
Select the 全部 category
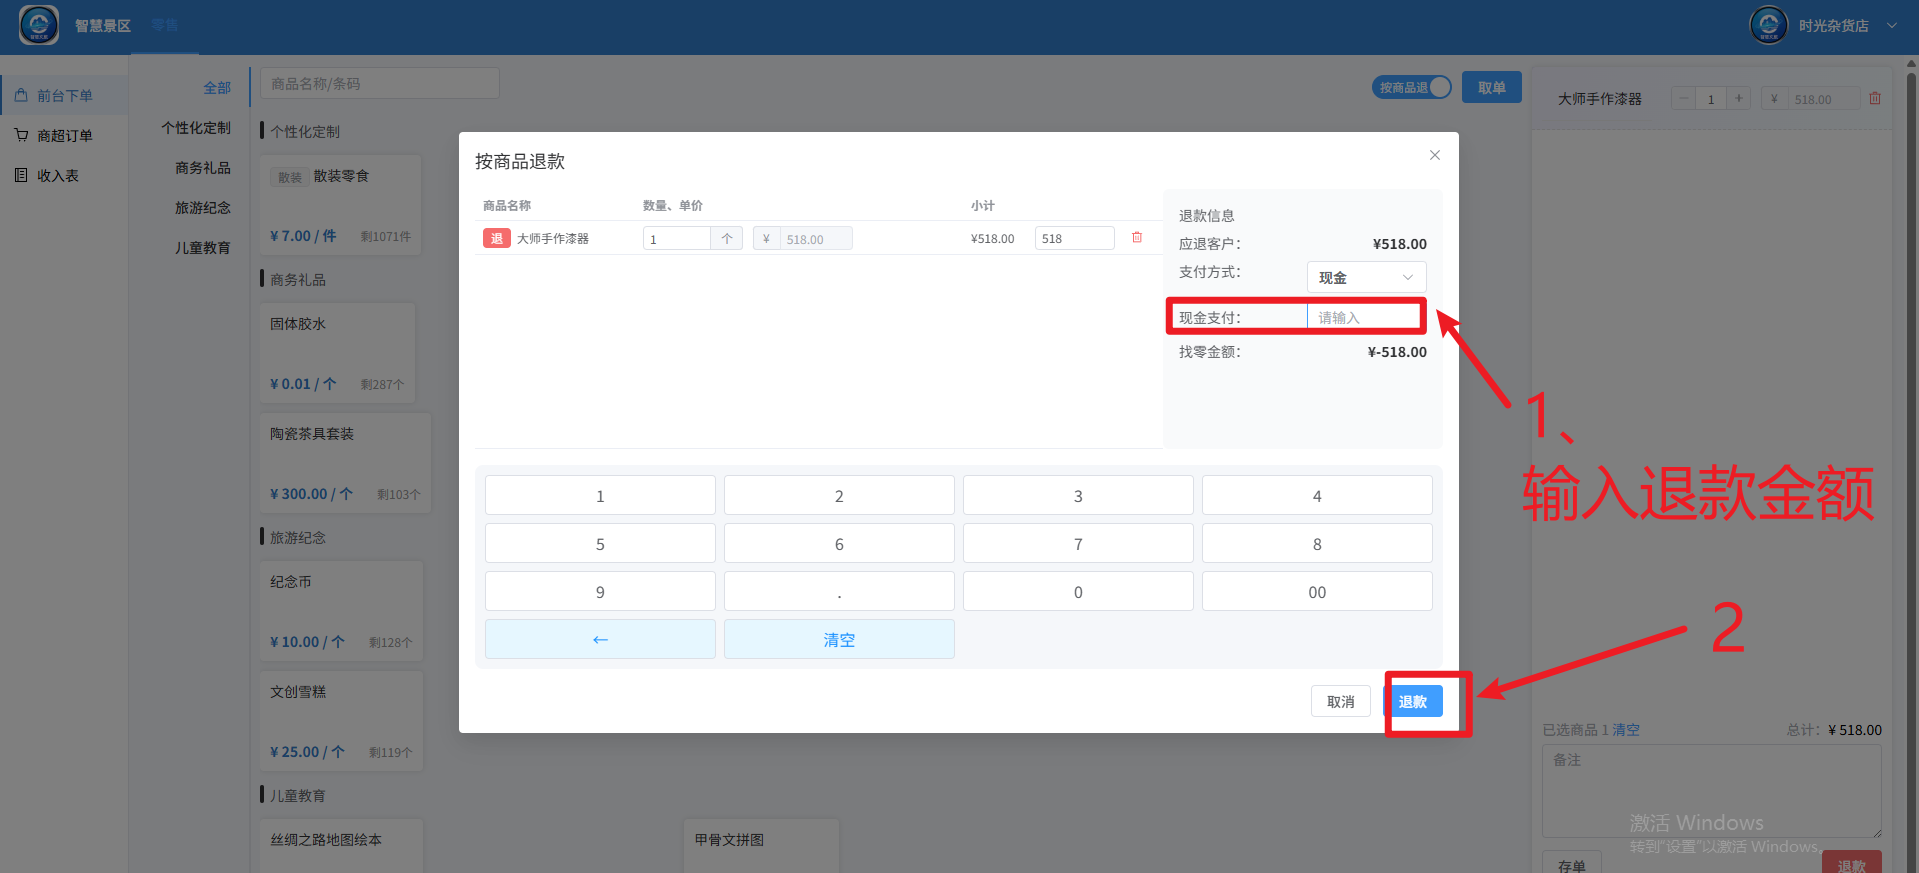[217, 87]
